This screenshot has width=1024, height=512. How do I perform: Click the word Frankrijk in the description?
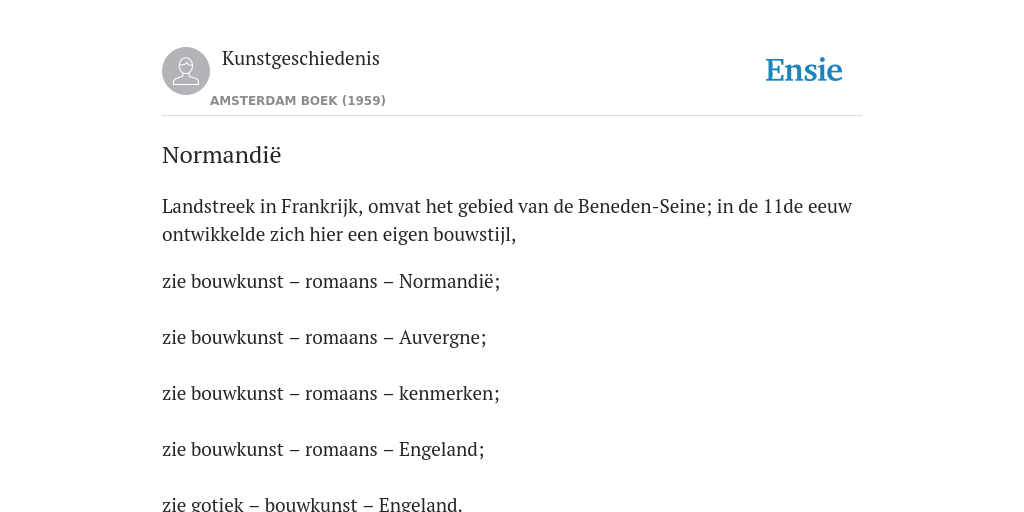(320, 207)
